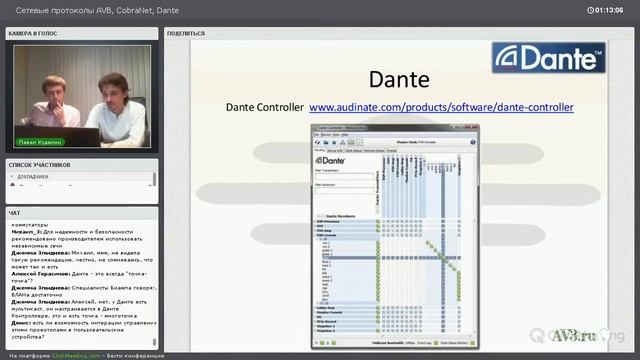Switch to the Routing tab
The width and height of the screenshot is (640, 360).
[x=319, y=150]
